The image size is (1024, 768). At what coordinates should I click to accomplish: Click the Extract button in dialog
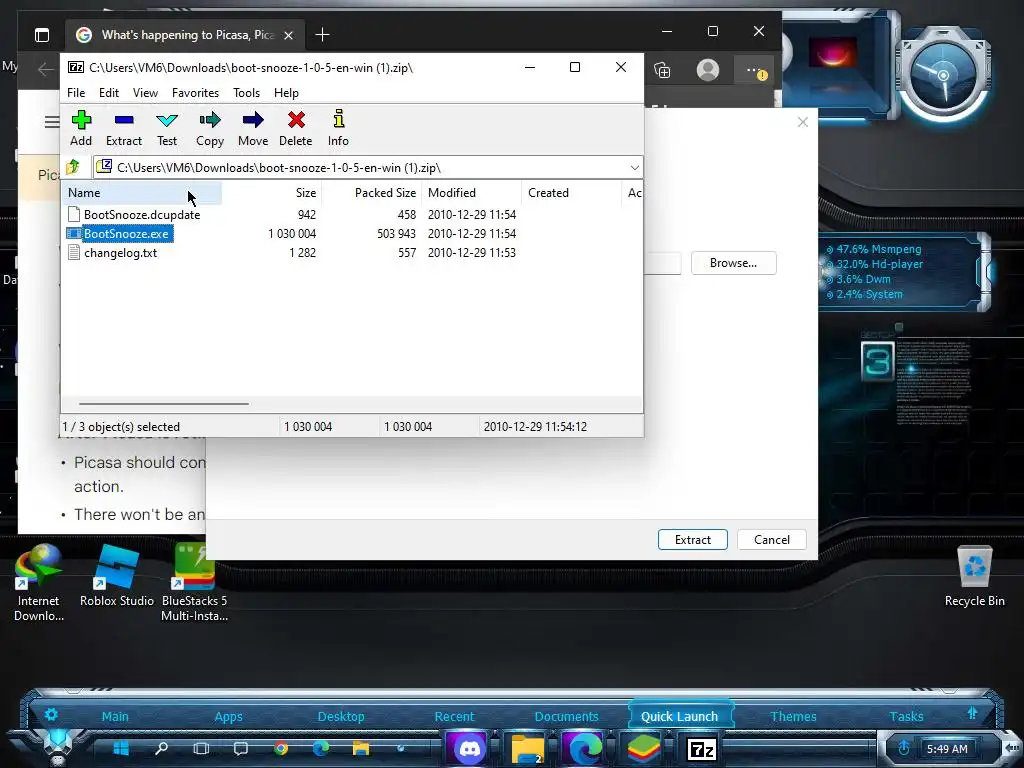click(x=692, y=539)
